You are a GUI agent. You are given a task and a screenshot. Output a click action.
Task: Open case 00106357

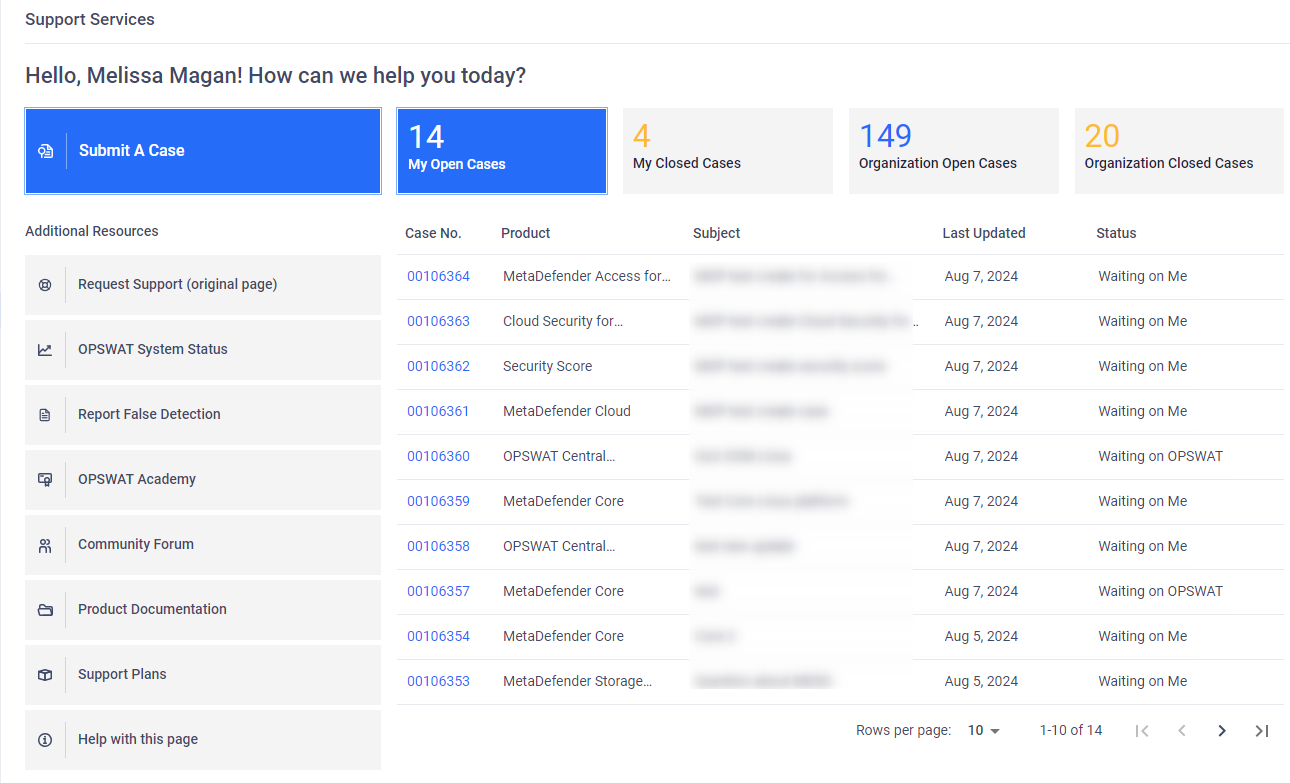point(438,592)
